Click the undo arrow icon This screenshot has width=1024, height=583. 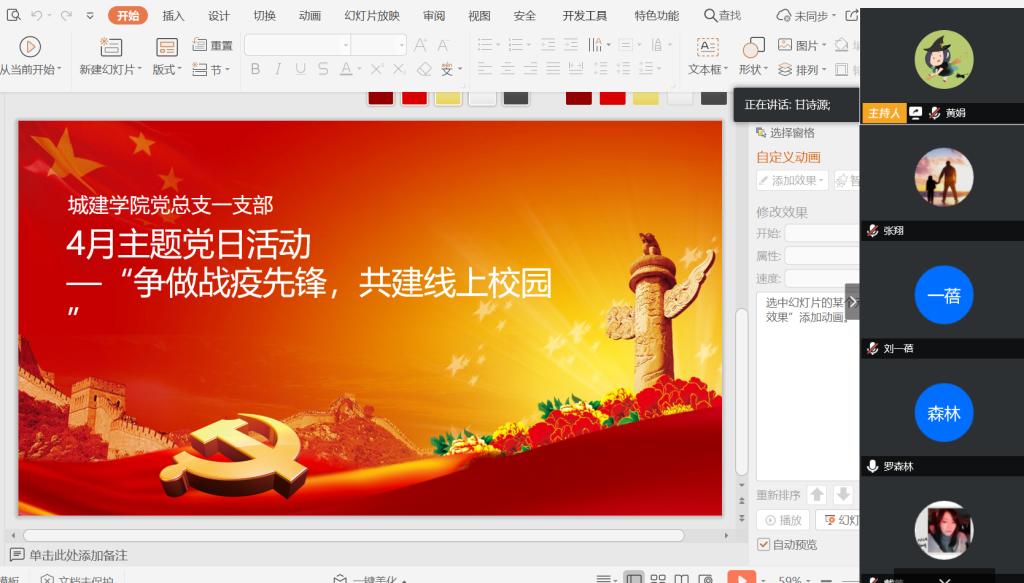pyautogui.click(x=37, y=15)
